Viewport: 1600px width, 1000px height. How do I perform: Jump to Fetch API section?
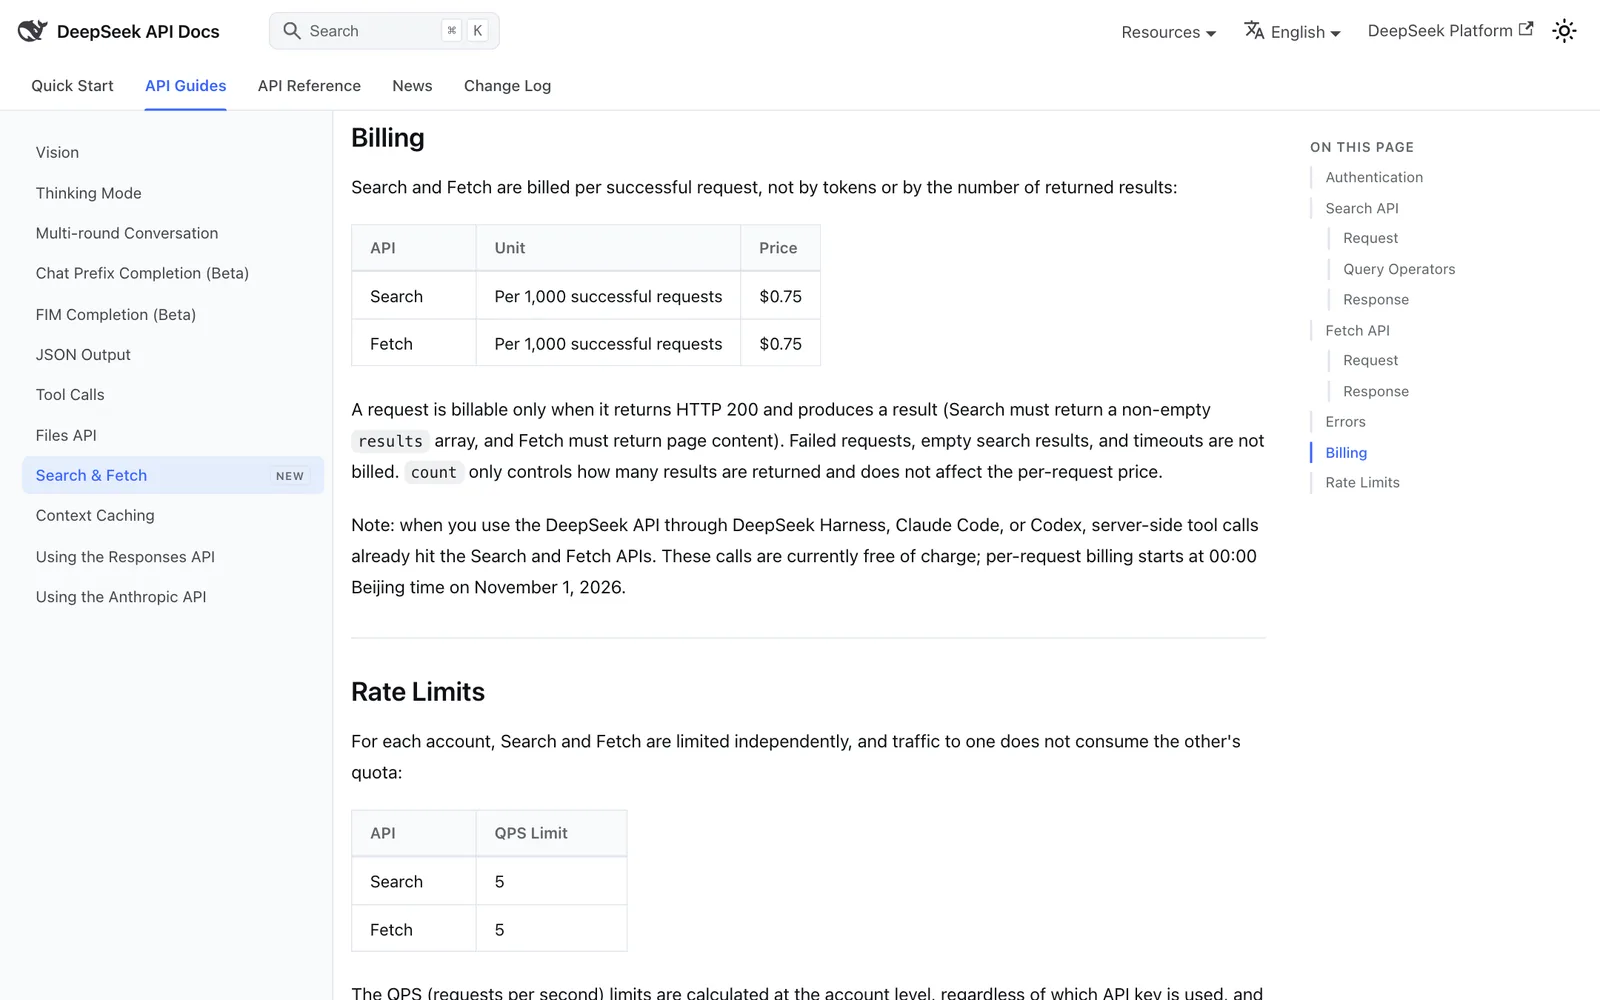(x=1357, y=330)
